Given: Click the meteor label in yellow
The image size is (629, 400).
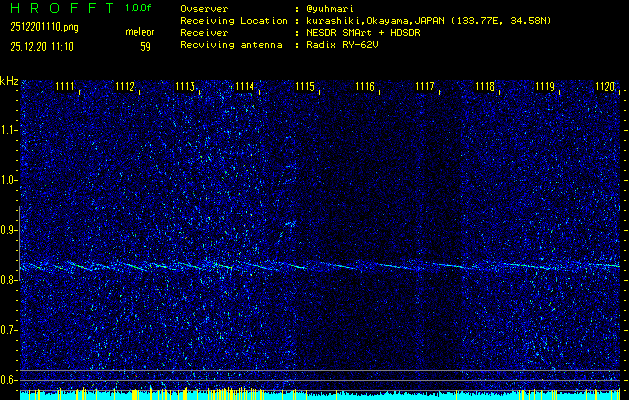Looking at the screenshot, I should click(x=139, y=32).
